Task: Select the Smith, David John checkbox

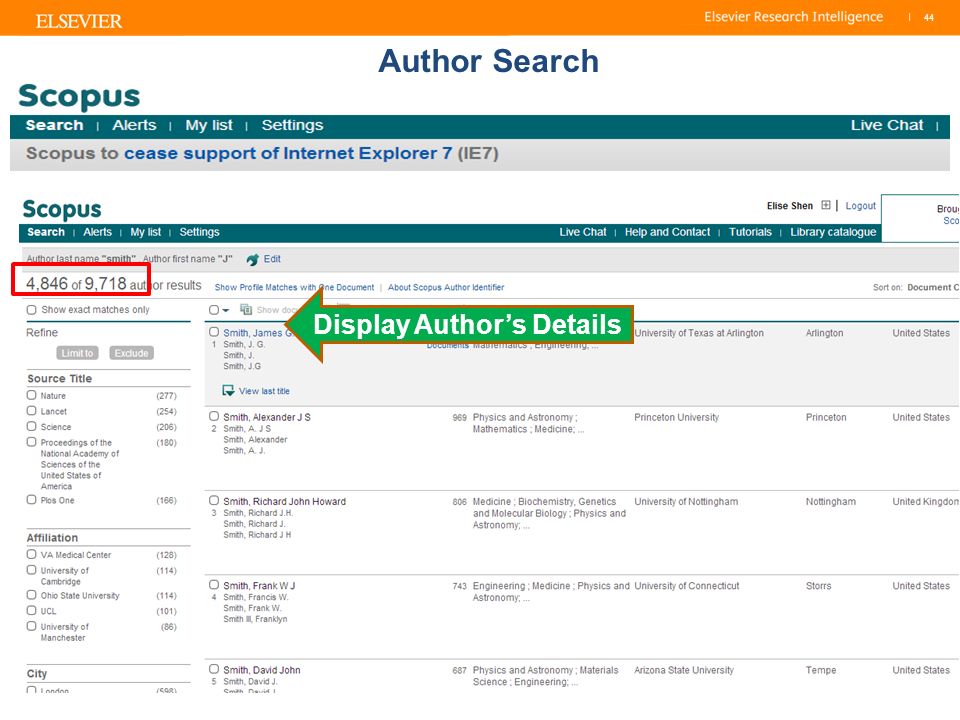Action: (214, 669)
